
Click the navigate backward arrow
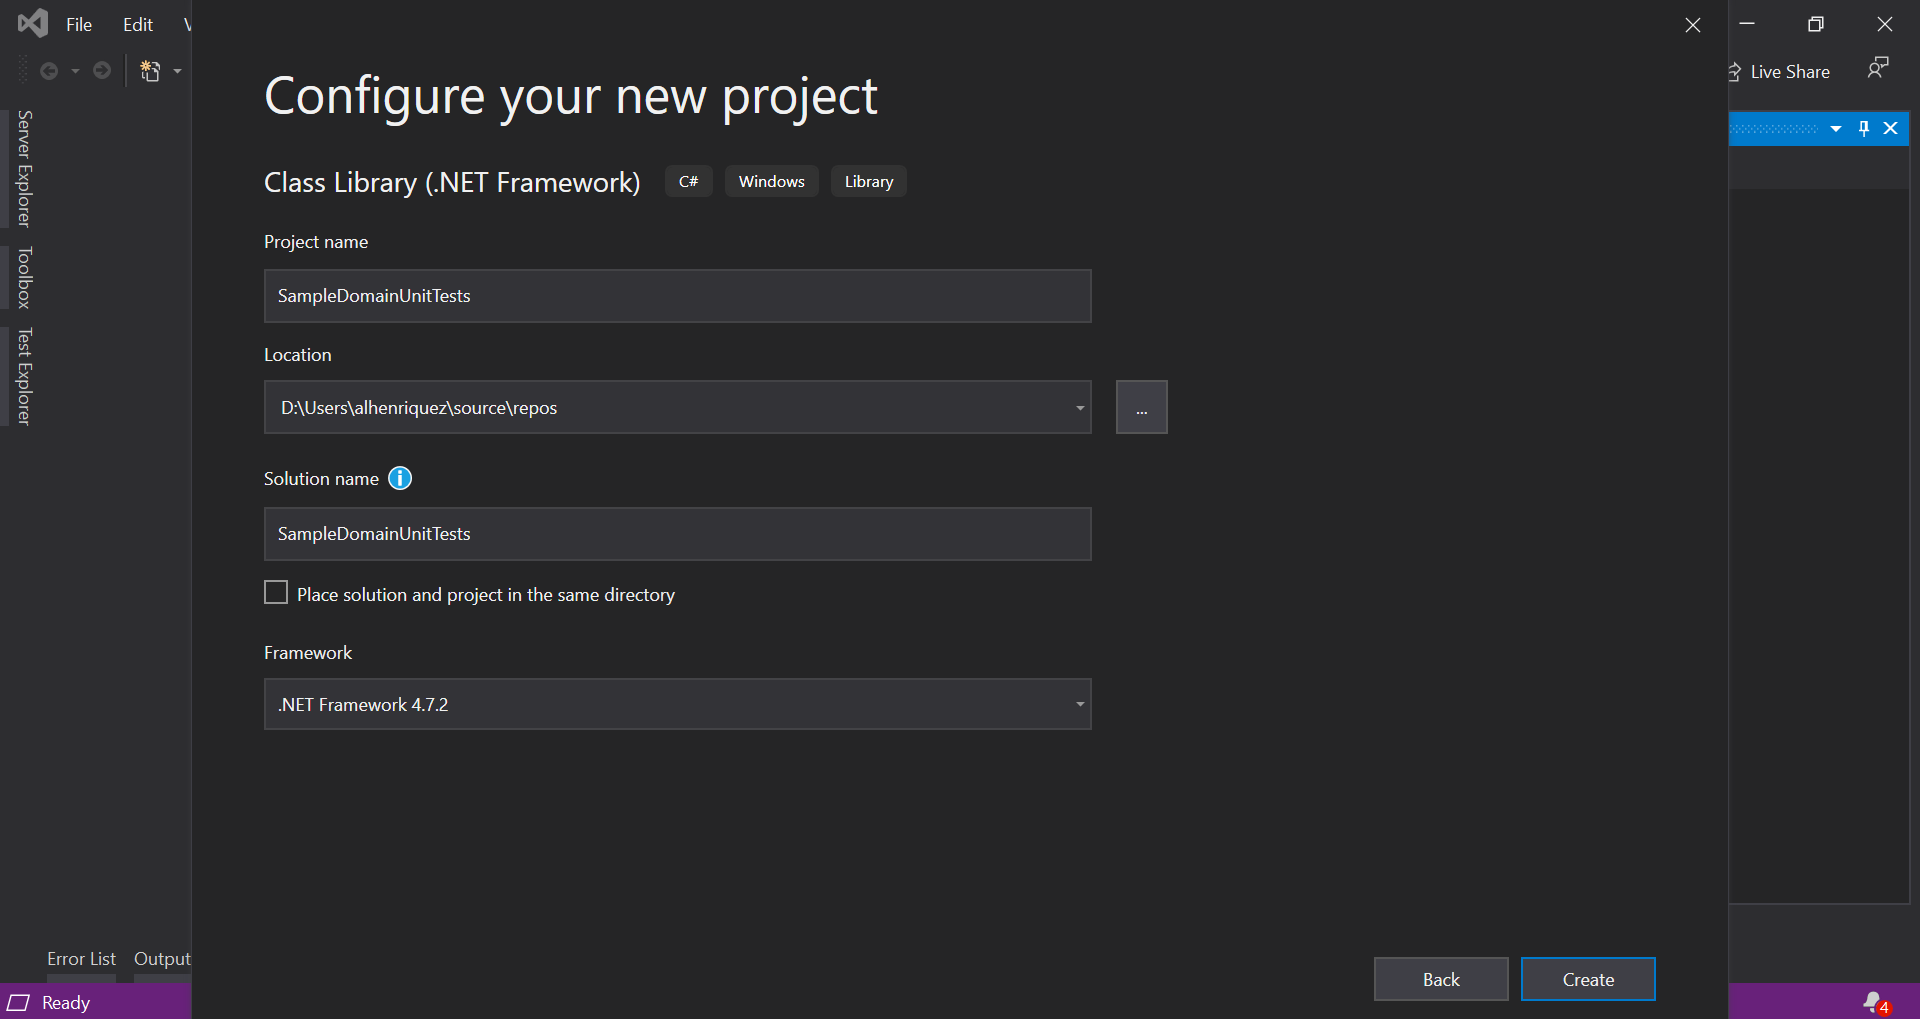click(49, 70)
